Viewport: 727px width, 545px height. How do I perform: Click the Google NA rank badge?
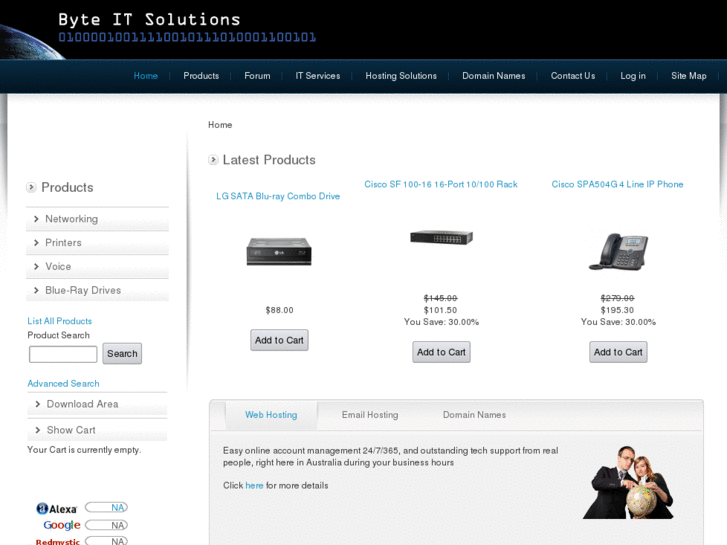(x=106, y=525)
